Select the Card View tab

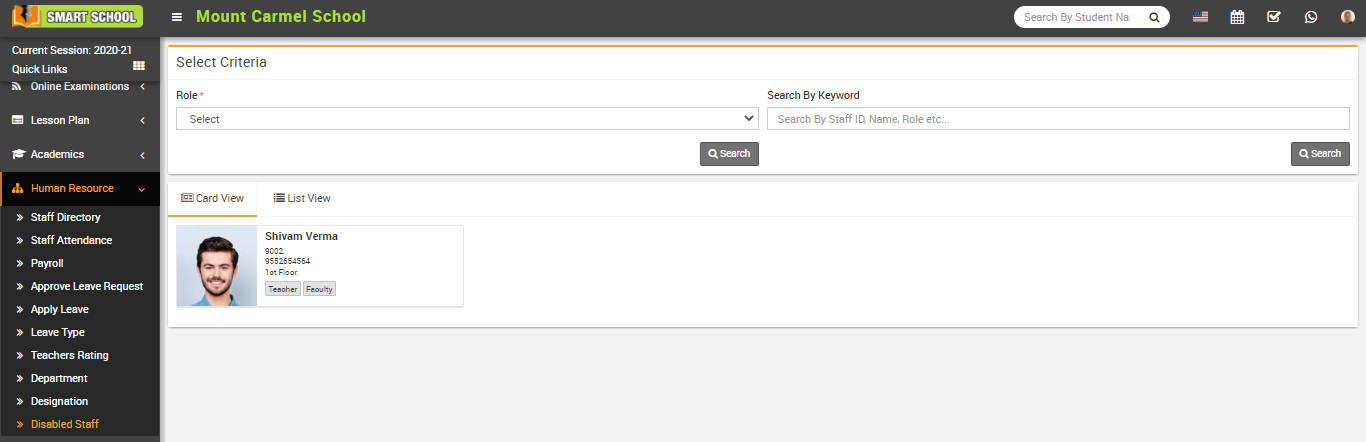click(x=212, y=198)
